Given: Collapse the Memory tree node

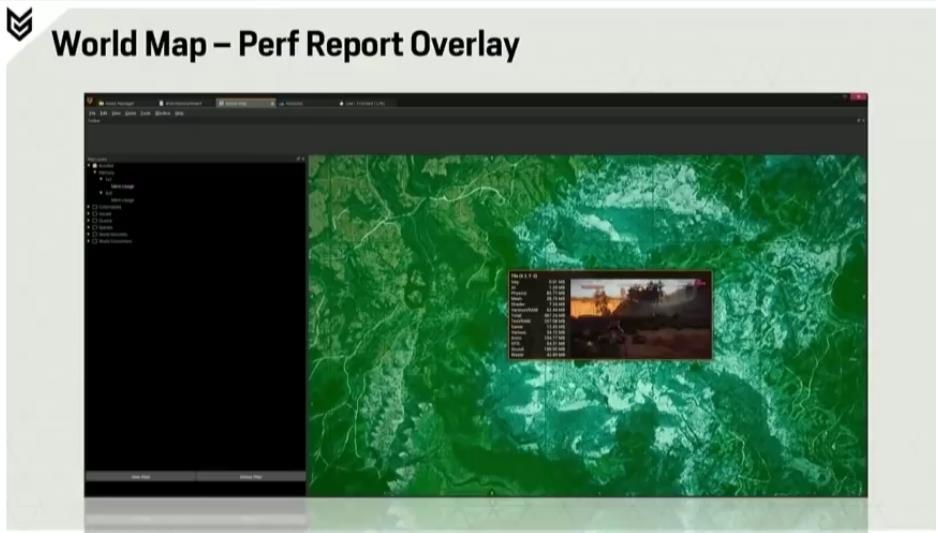Looking at the screenshot, I should point(95,172).
